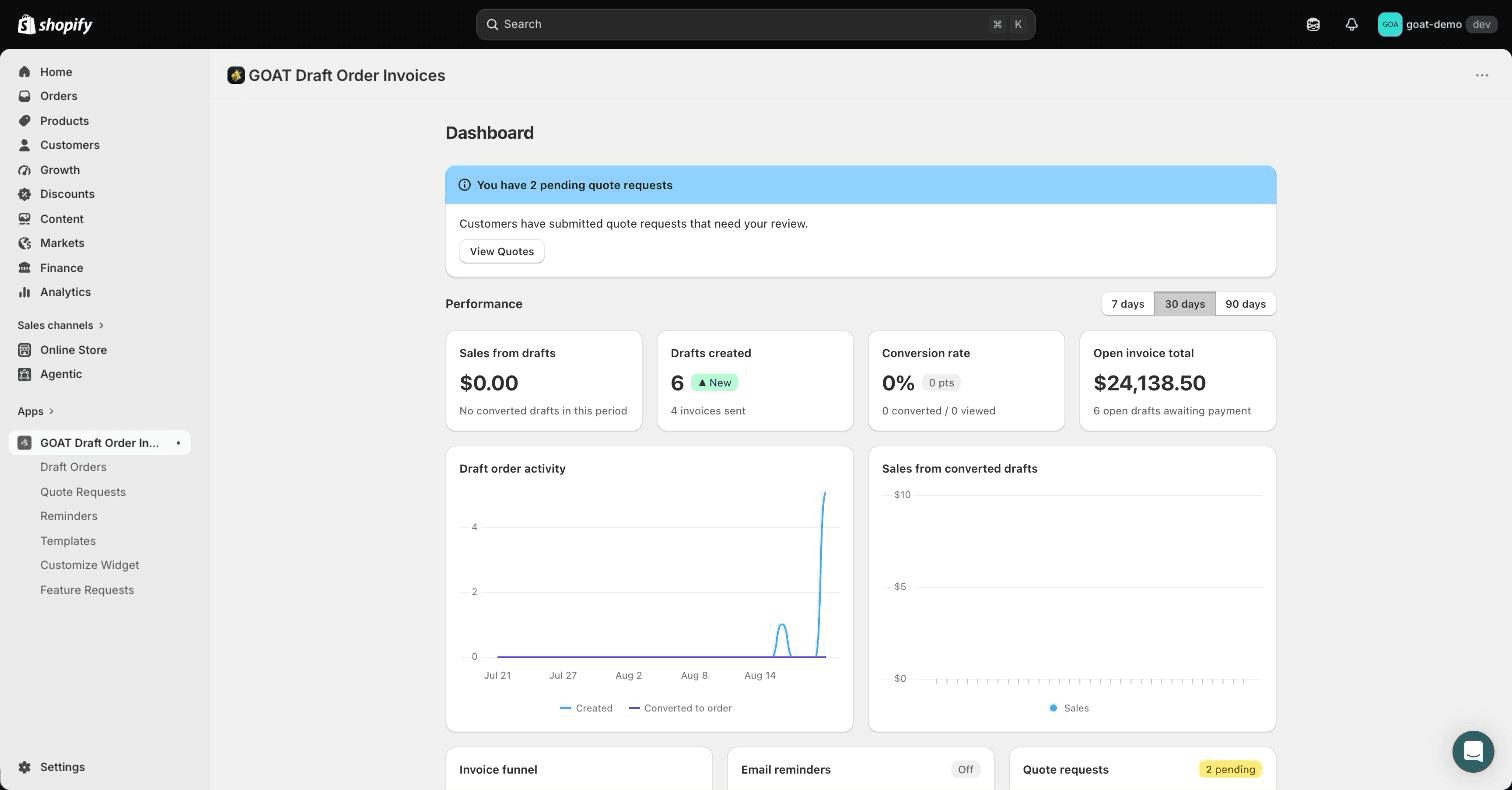Click the Discounts badge icon
The height and width of the screenshot is (790, 1512).
coord(25,194)
